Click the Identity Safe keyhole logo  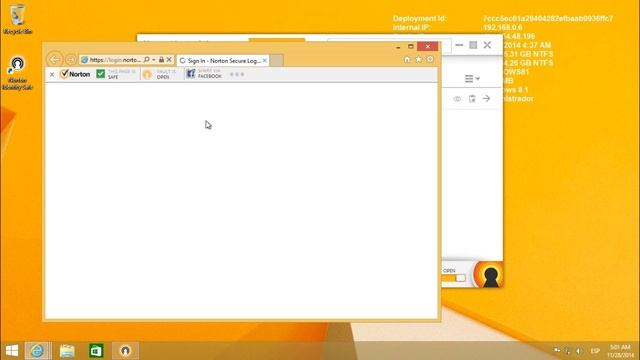point(488,274)
